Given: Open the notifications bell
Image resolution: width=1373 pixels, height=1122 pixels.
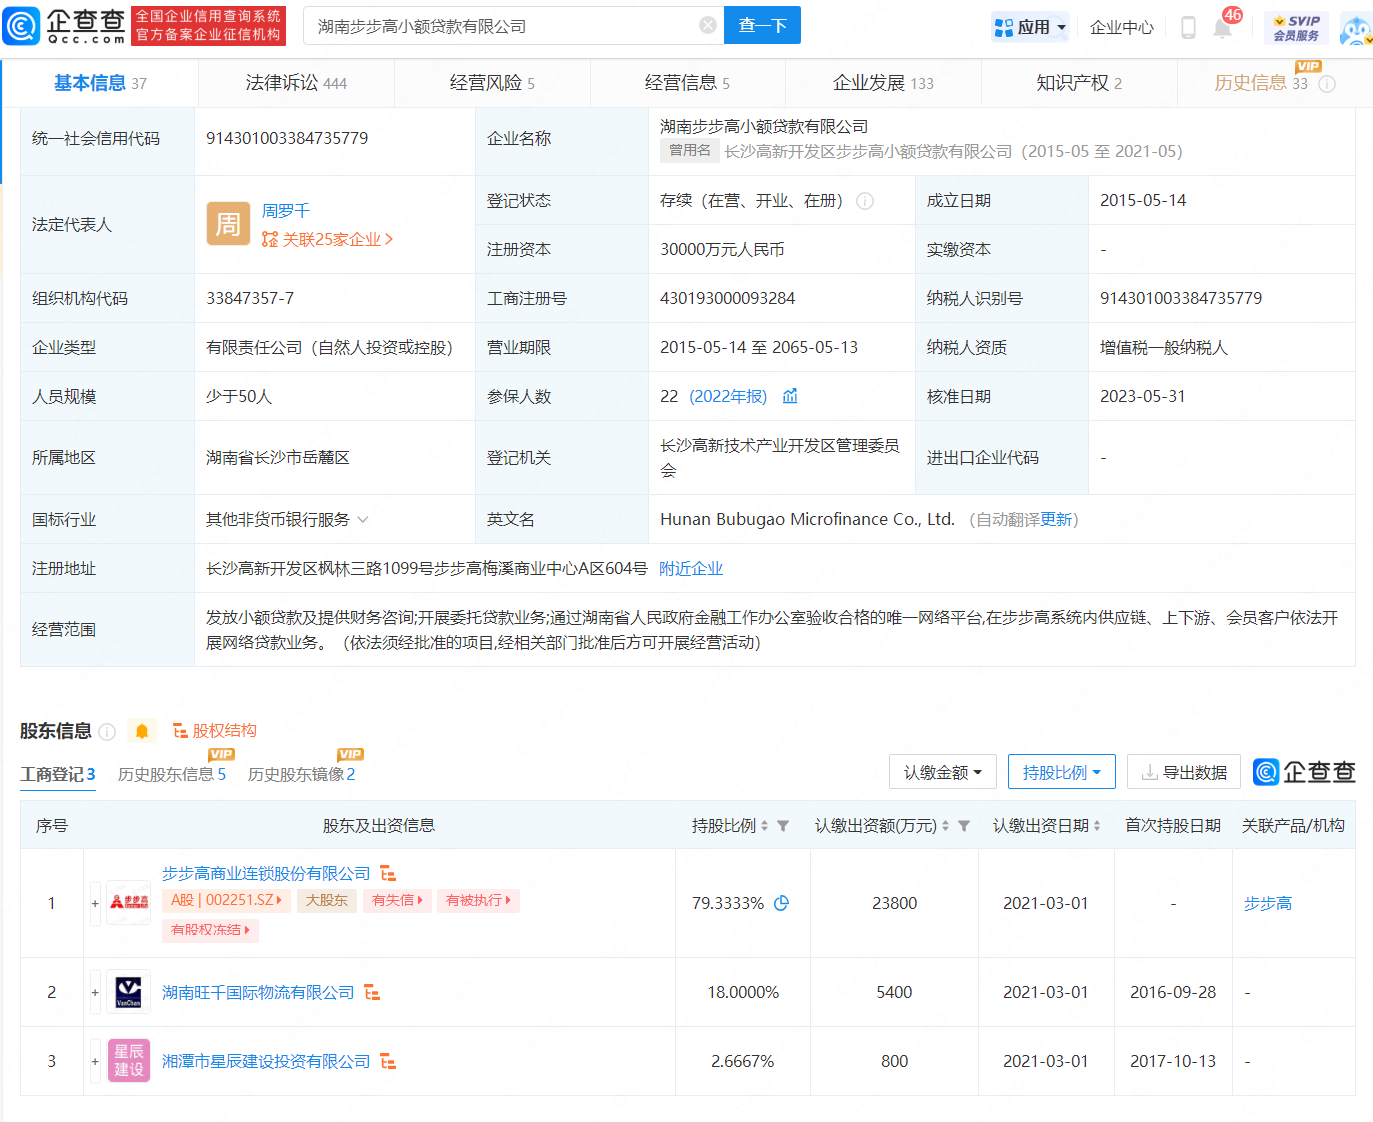Looking at the screenshot, I should [x=1222, y=27].
